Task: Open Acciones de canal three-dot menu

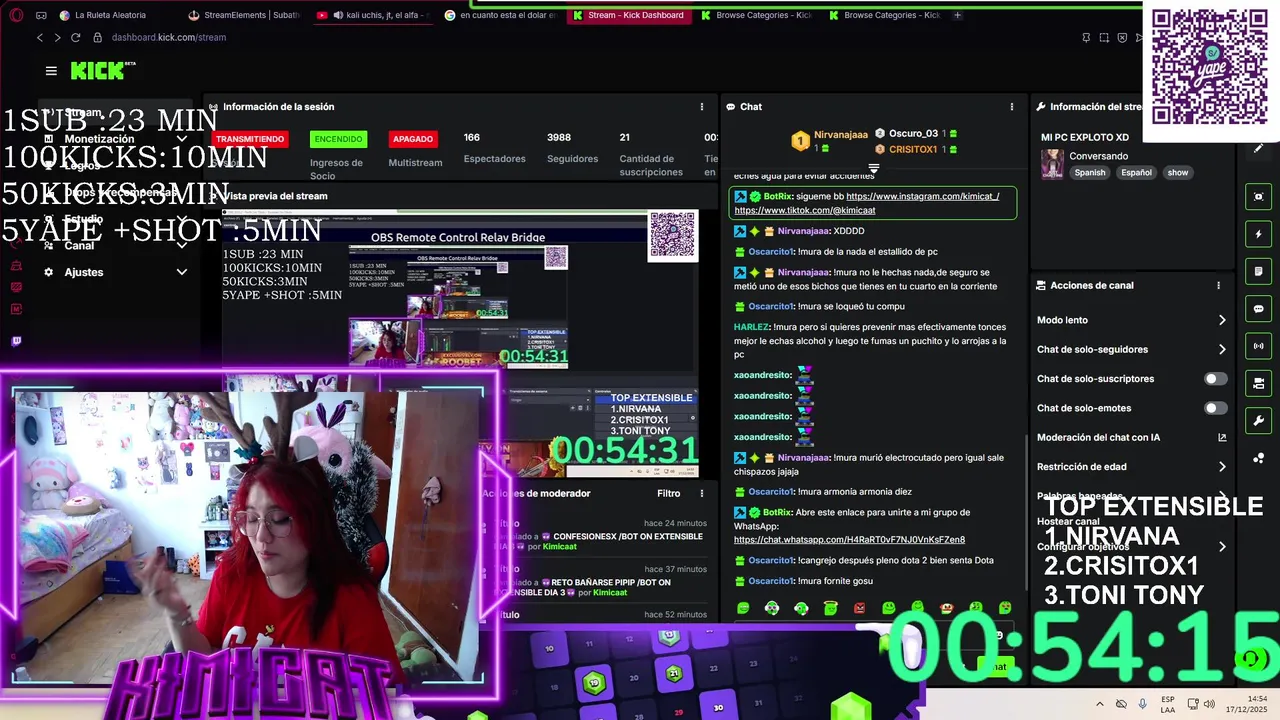Action: point(1218,286)
